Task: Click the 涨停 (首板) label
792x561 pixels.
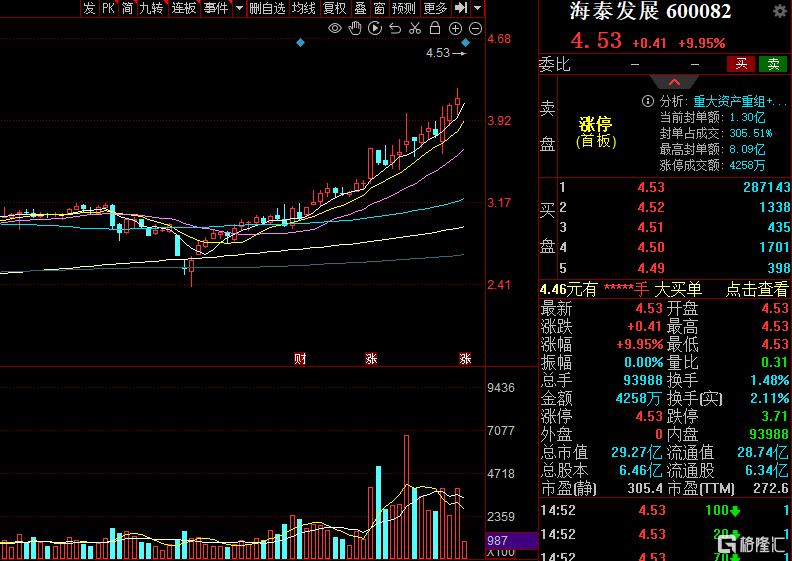Action: (x=596, y=132)
